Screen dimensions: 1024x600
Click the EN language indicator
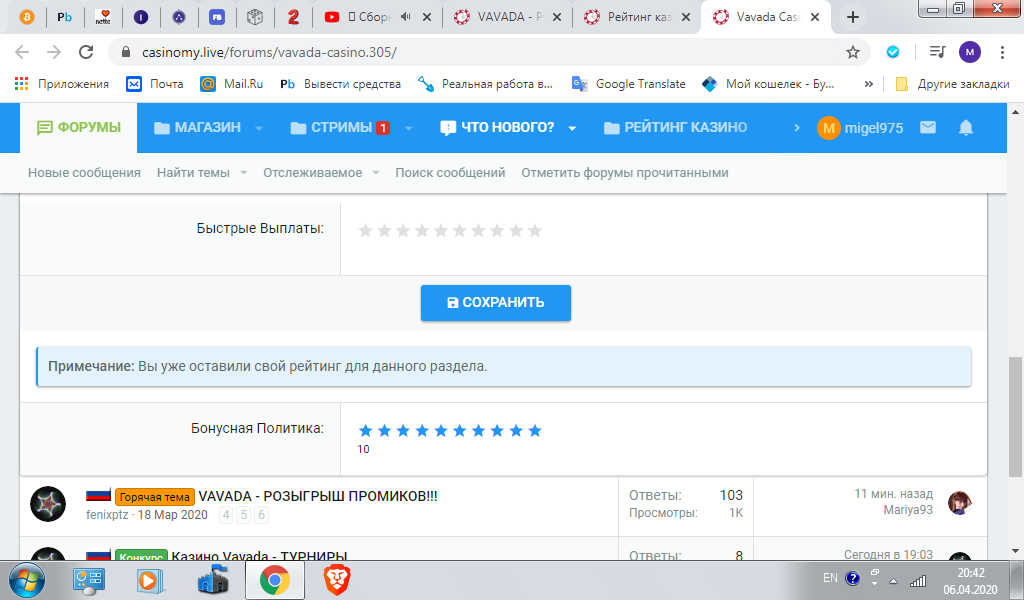tap(830, 578)
